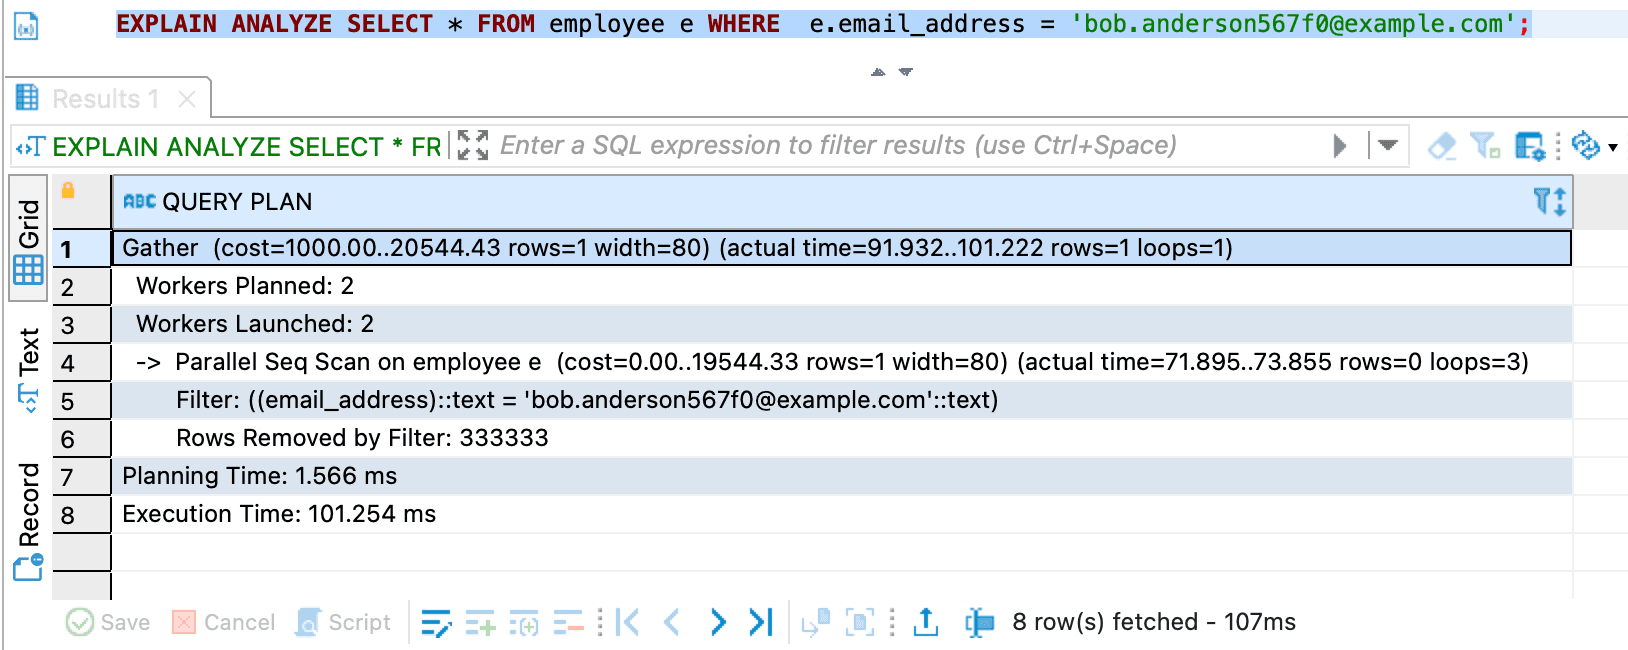Click the QUERY PLAN column header
The height and width of the screenshot is (650, 1628).
pyautogui.click(x=840, y=202)
